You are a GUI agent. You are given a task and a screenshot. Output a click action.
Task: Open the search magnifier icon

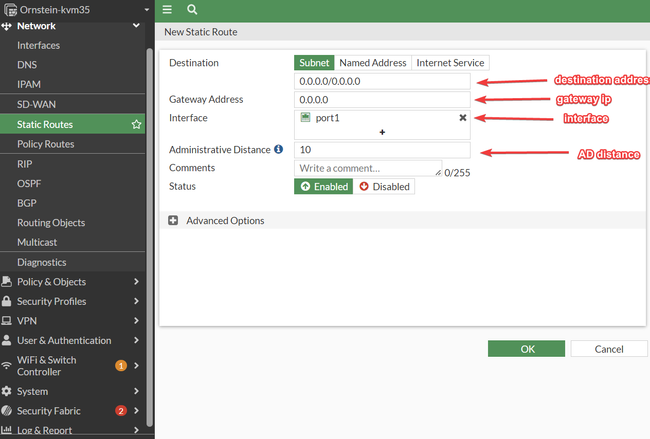pos(192,9)
